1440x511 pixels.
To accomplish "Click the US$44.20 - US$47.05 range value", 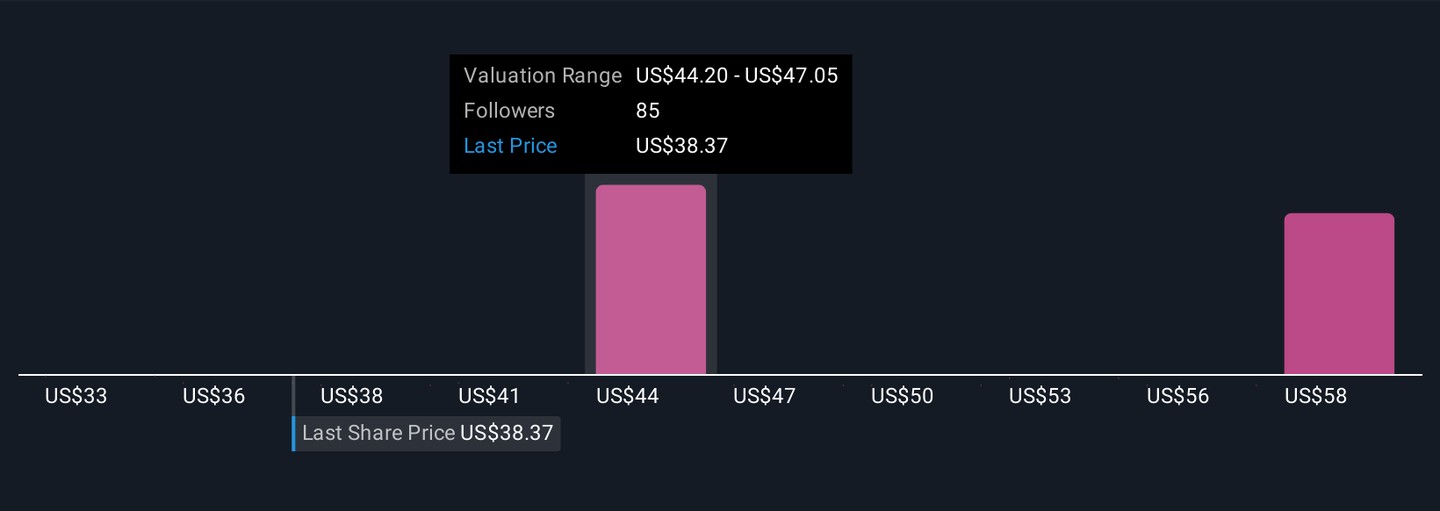I will point(737,76).
